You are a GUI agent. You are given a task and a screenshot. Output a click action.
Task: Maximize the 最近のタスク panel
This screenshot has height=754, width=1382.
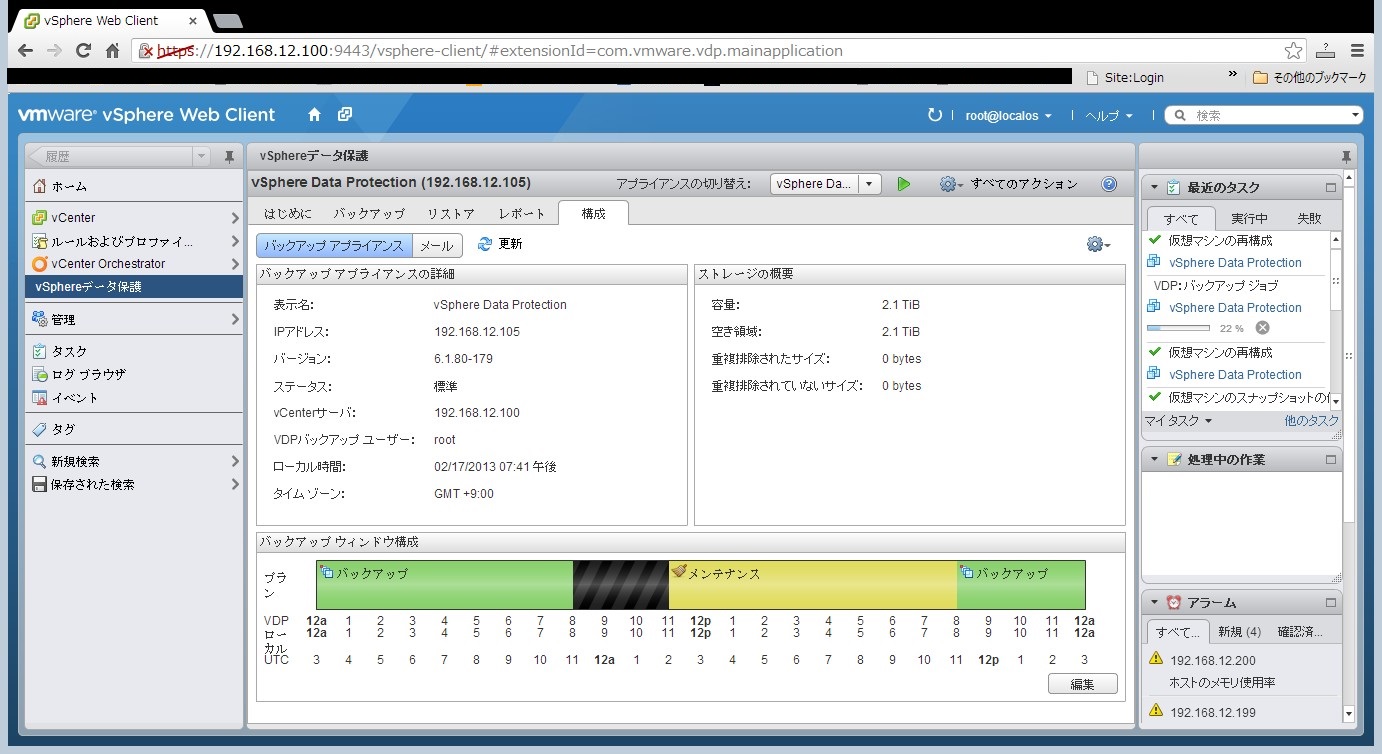tap(1331, 187)
